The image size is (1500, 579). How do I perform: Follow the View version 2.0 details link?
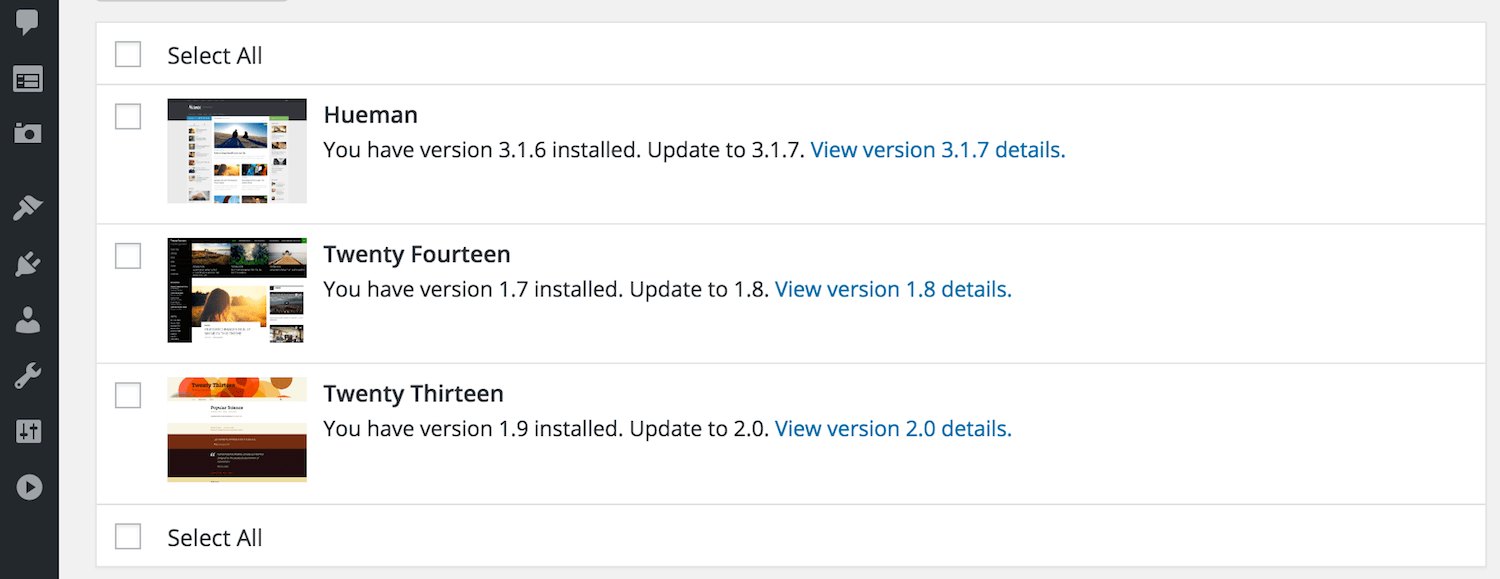click(893, 429)
